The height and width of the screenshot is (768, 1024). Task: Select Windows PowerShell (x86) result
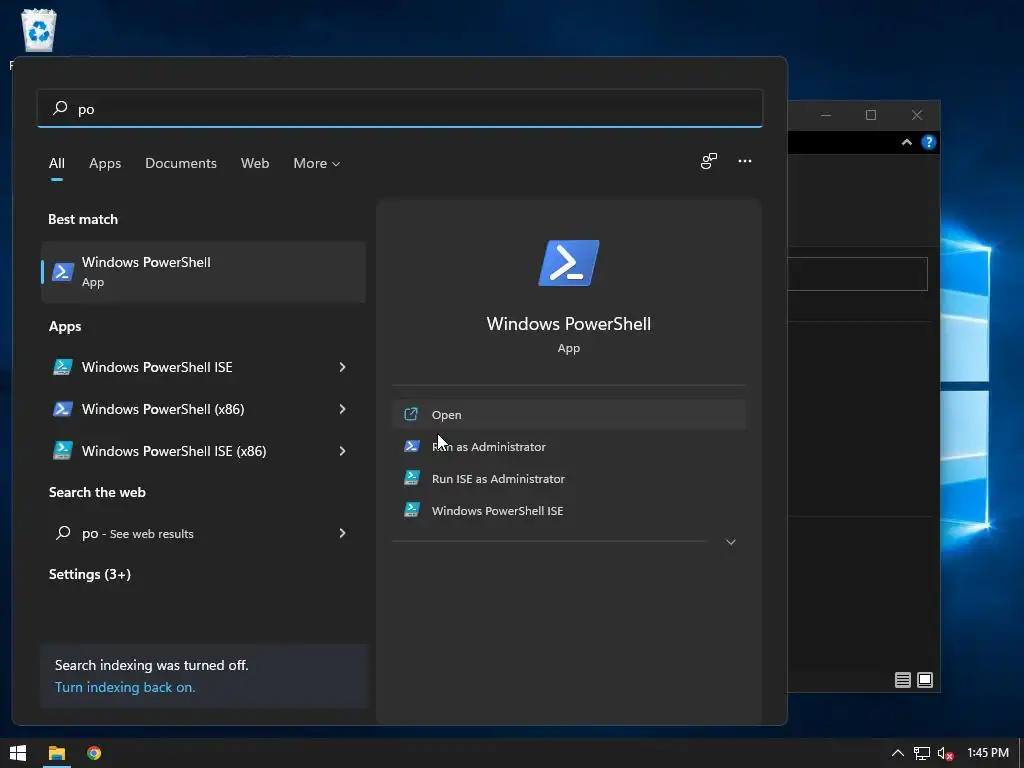pyautogui.click(x=204, y=409)
